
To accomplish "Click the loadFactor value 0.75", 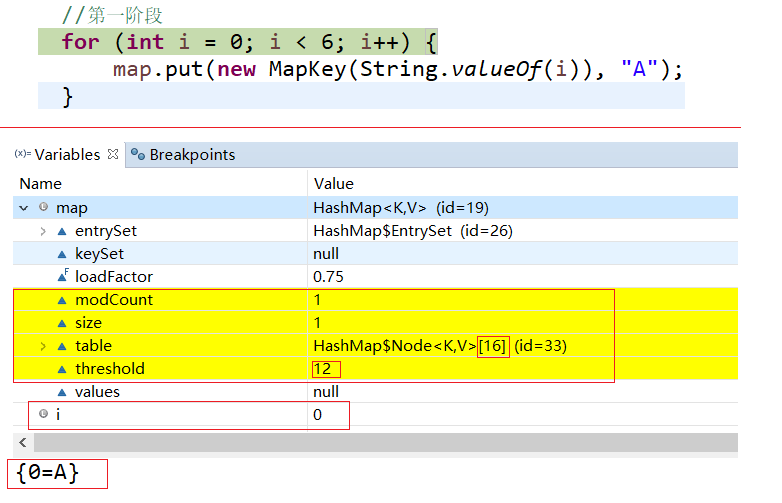I will click(x=328, y=277).
